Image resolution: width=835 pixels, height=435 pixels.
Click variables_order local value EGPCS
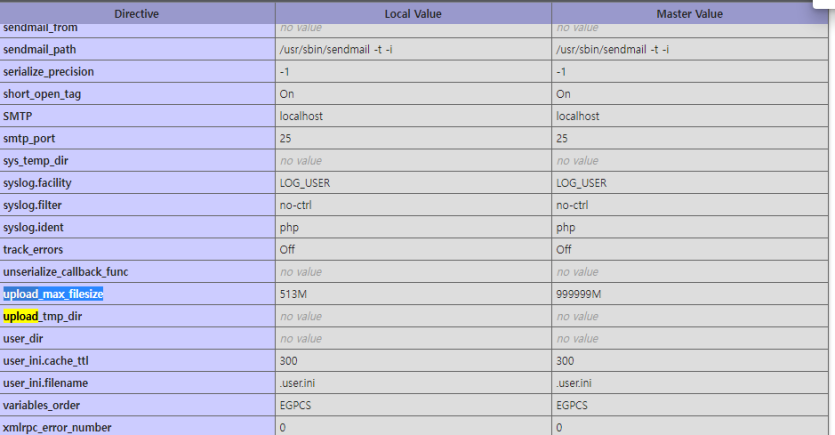click(x=295, y=405)
